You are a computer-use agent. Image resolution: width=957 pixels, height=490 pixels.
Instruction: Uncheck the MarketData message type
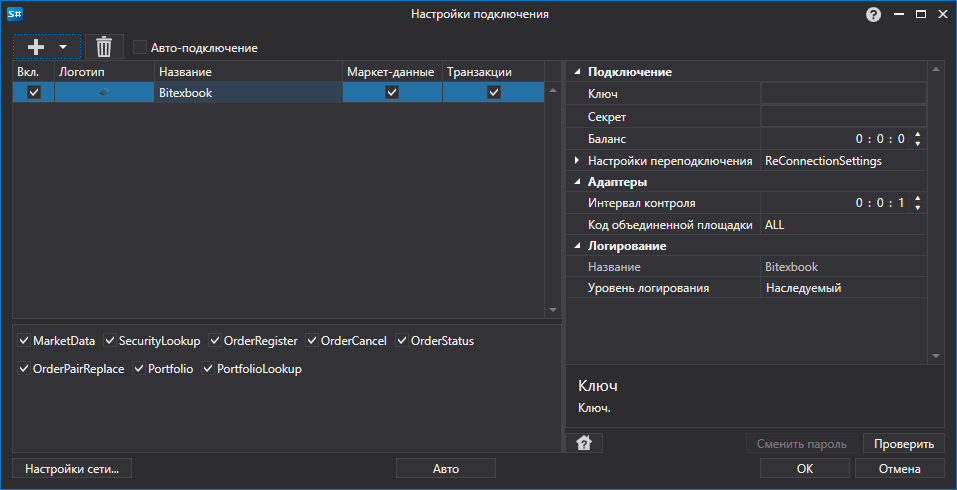tap(24, 340)
